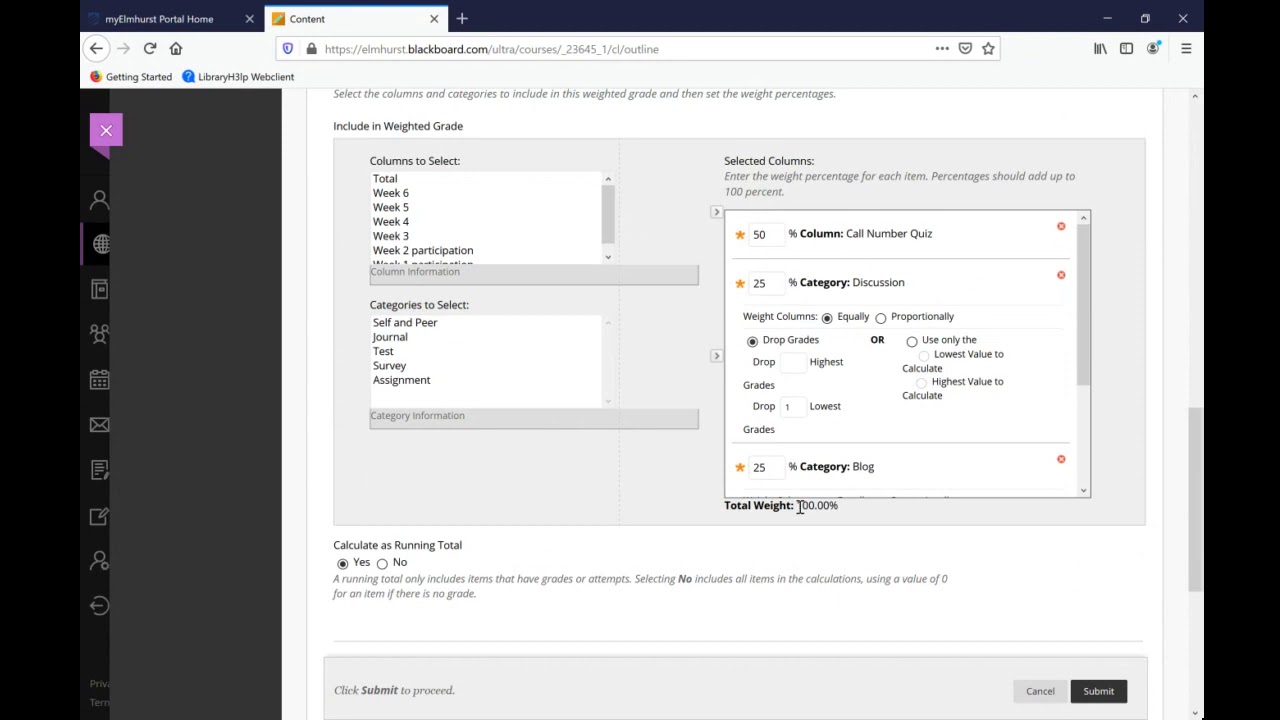Click the Drop Highest grades number field
Image resolution: width=1280 pixels, height=720 pixels.
[793, 362]
